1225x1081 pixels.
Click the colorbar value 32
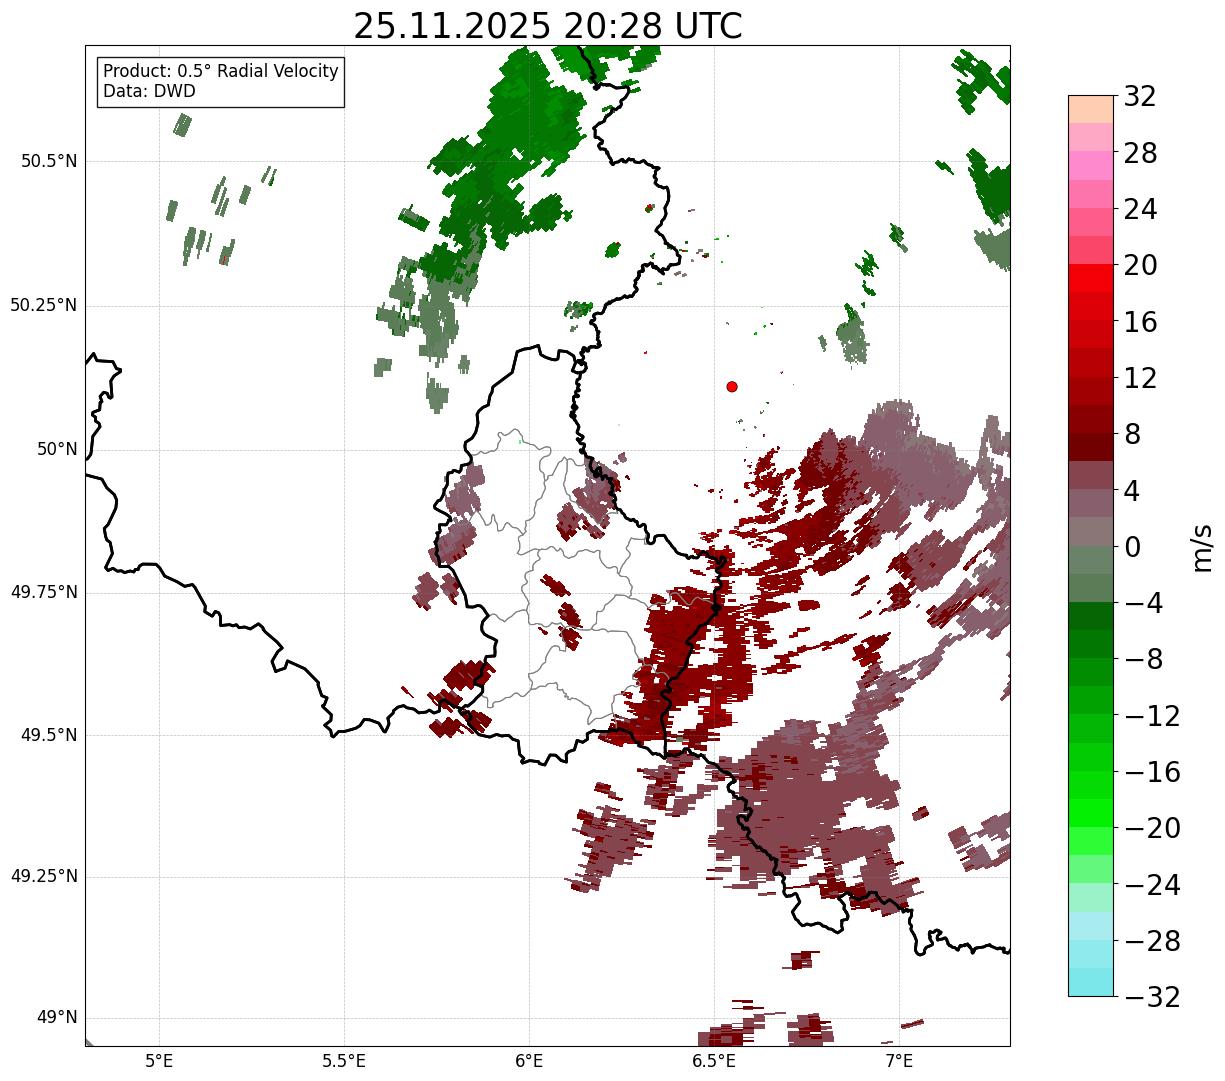click(1140, 96)
